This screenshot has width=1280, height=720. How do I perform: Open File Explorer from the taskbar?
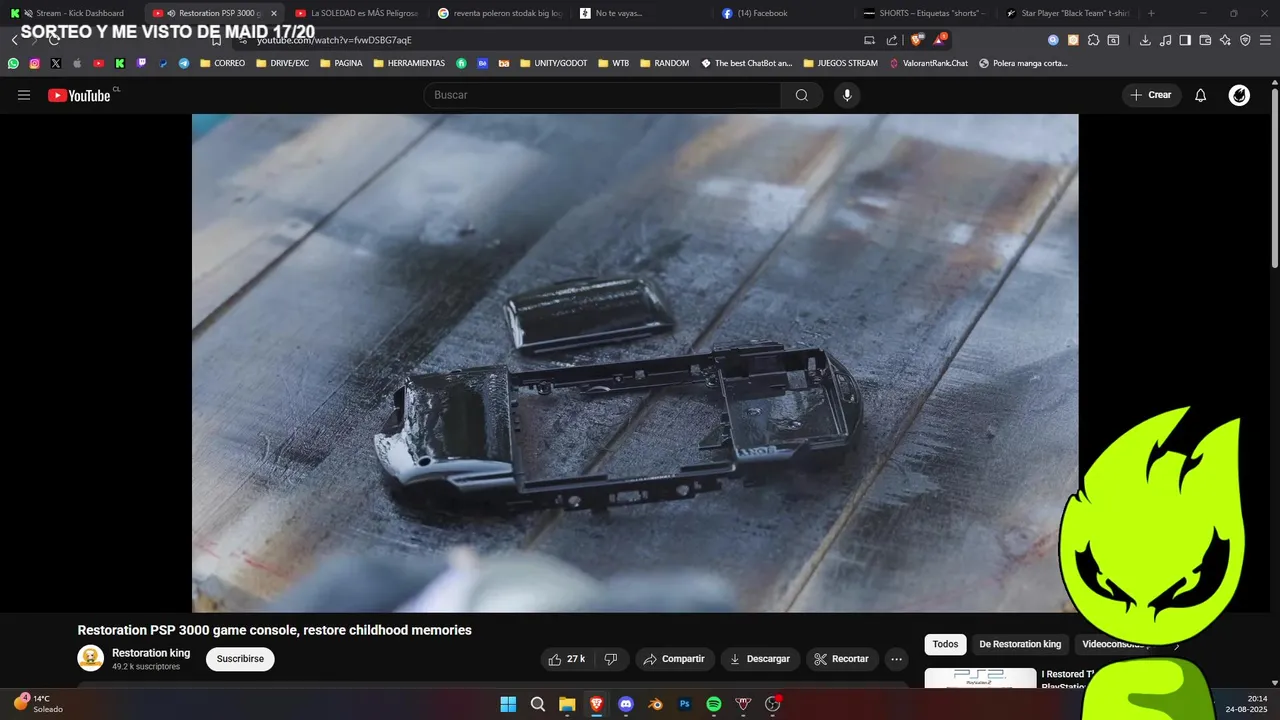click(567, 704)
